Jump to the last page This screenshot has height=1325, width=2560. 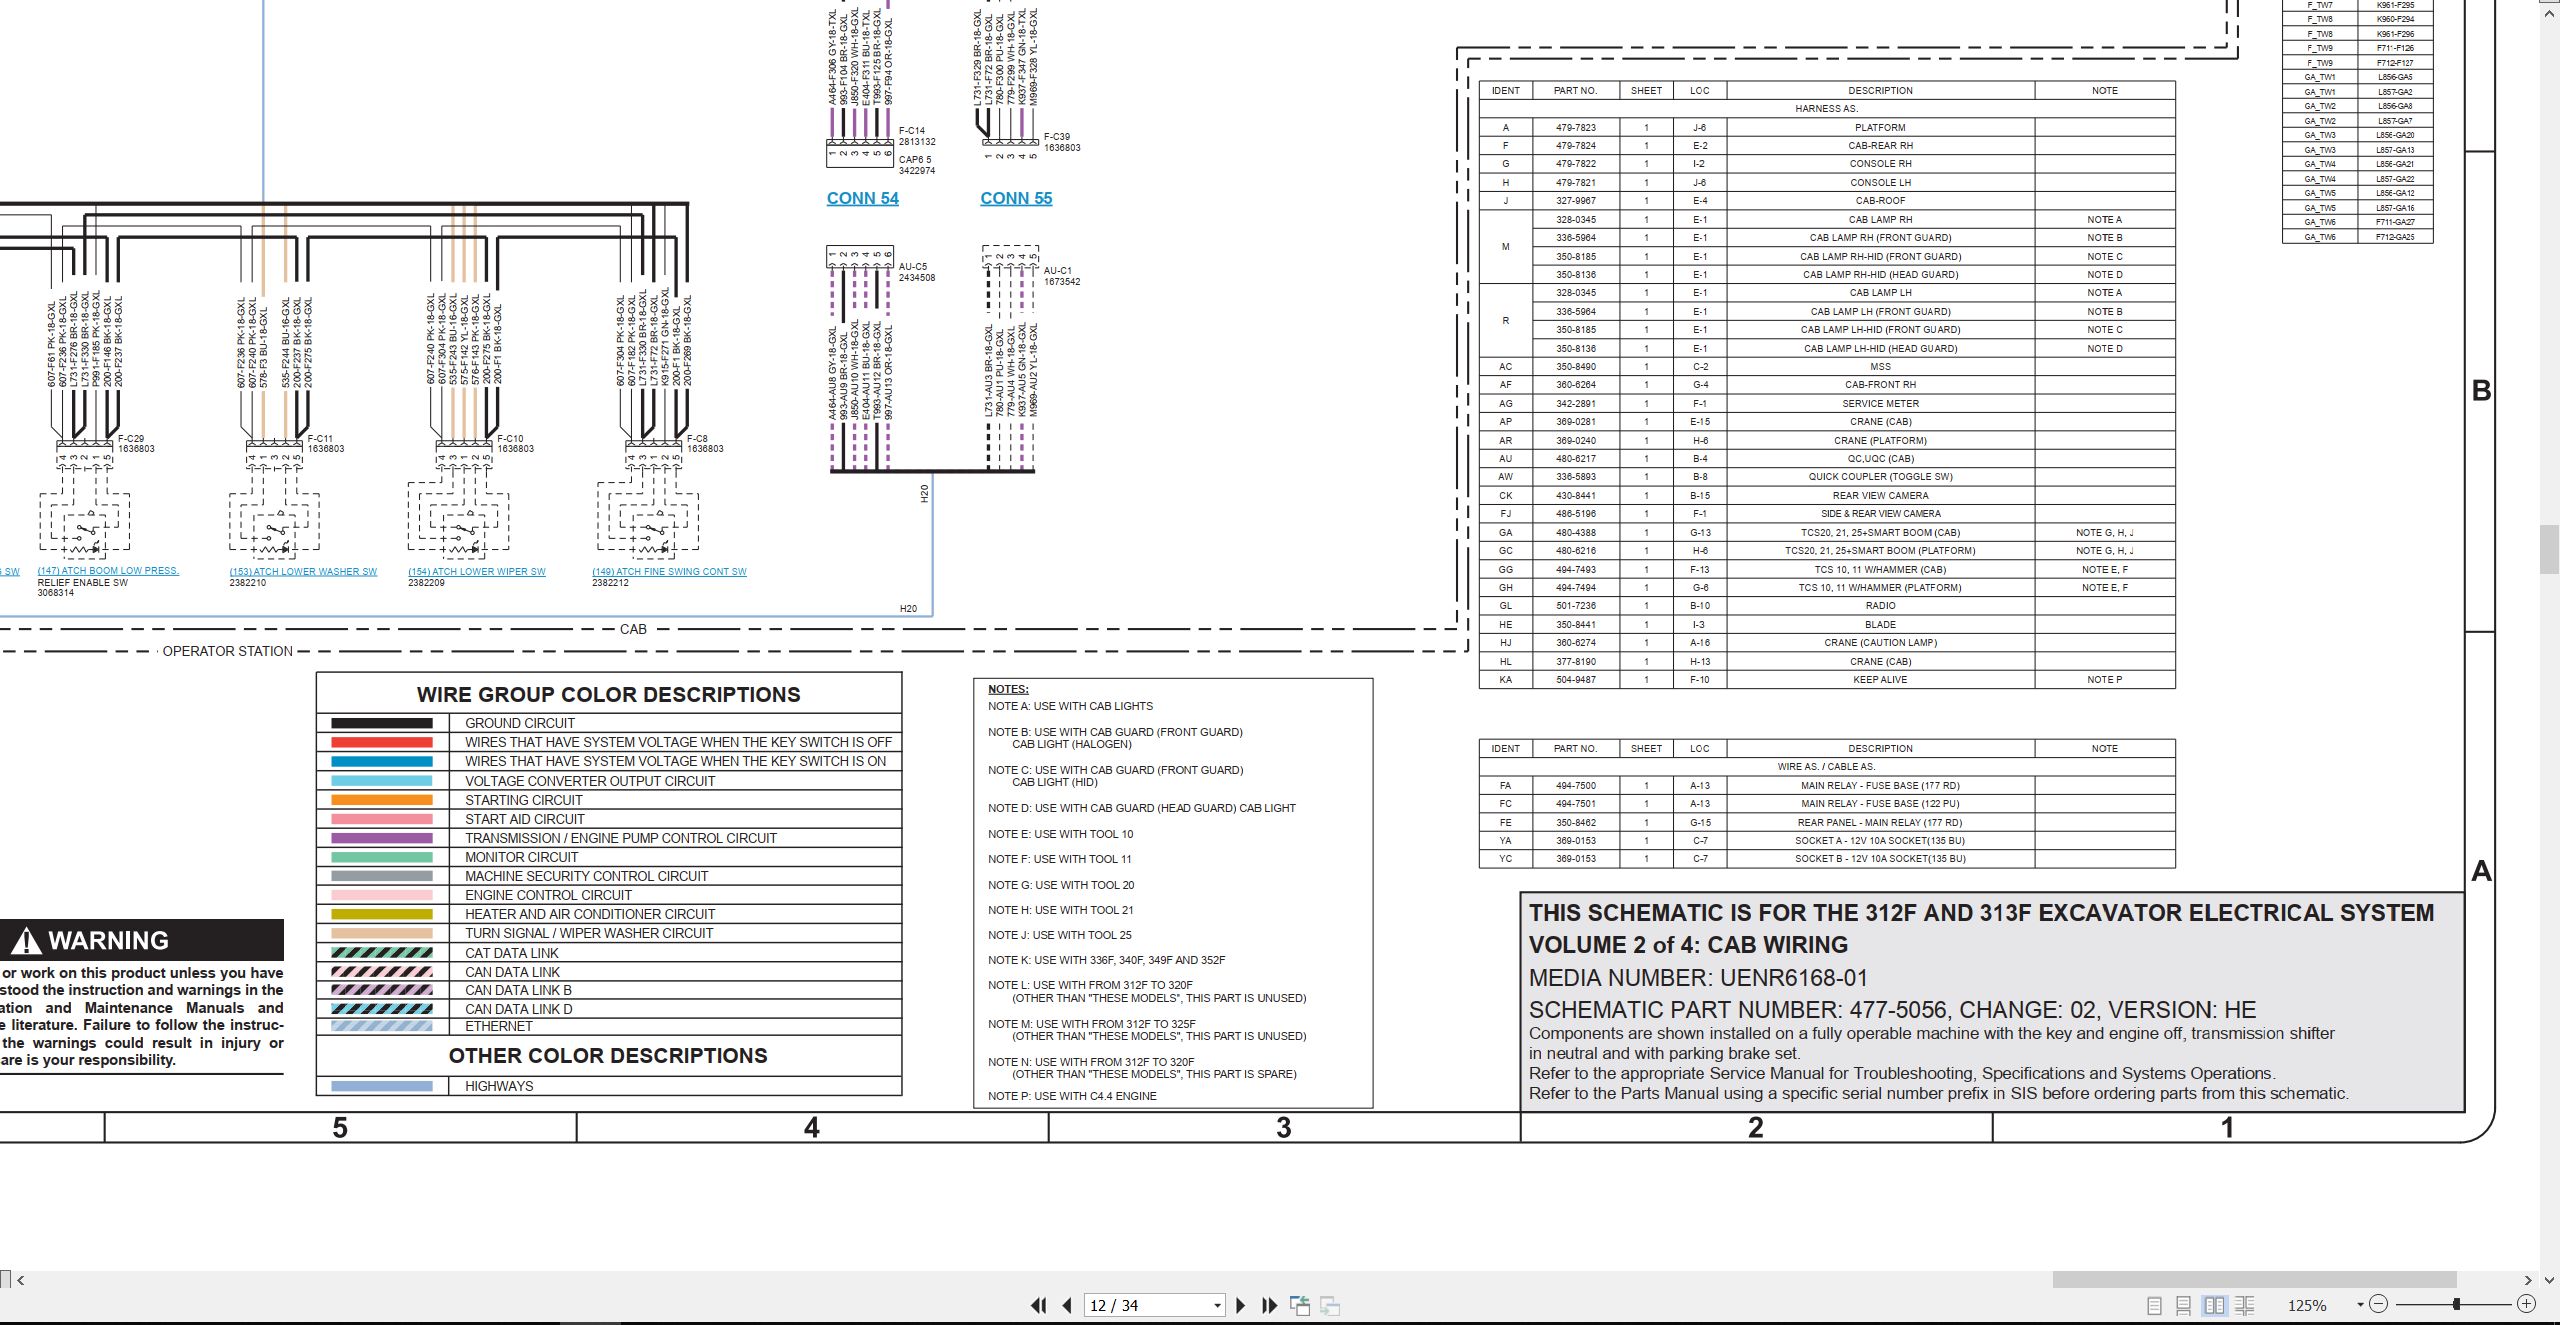tap(1270, 1305)
